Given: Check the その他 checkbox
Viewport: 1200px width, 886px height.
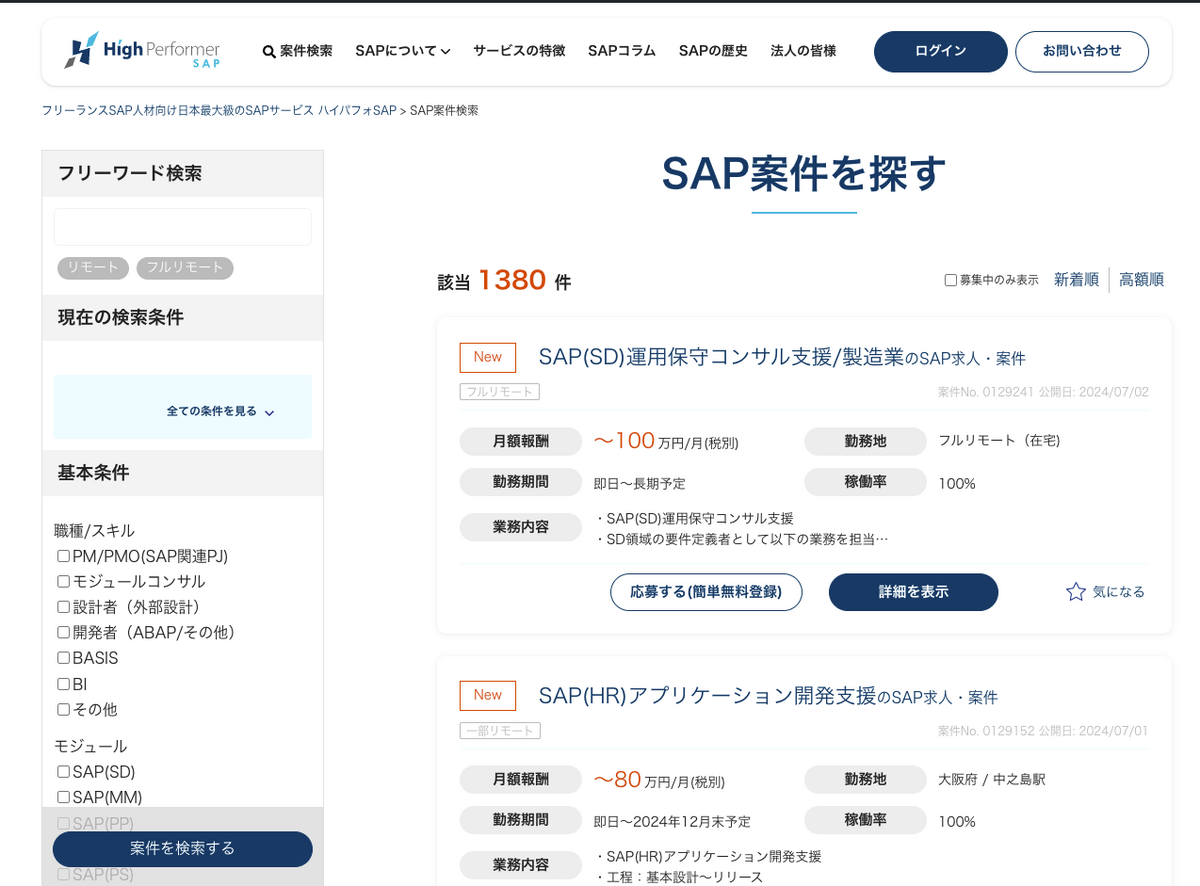Looking at the screenshot, I should tap(63, 710).
